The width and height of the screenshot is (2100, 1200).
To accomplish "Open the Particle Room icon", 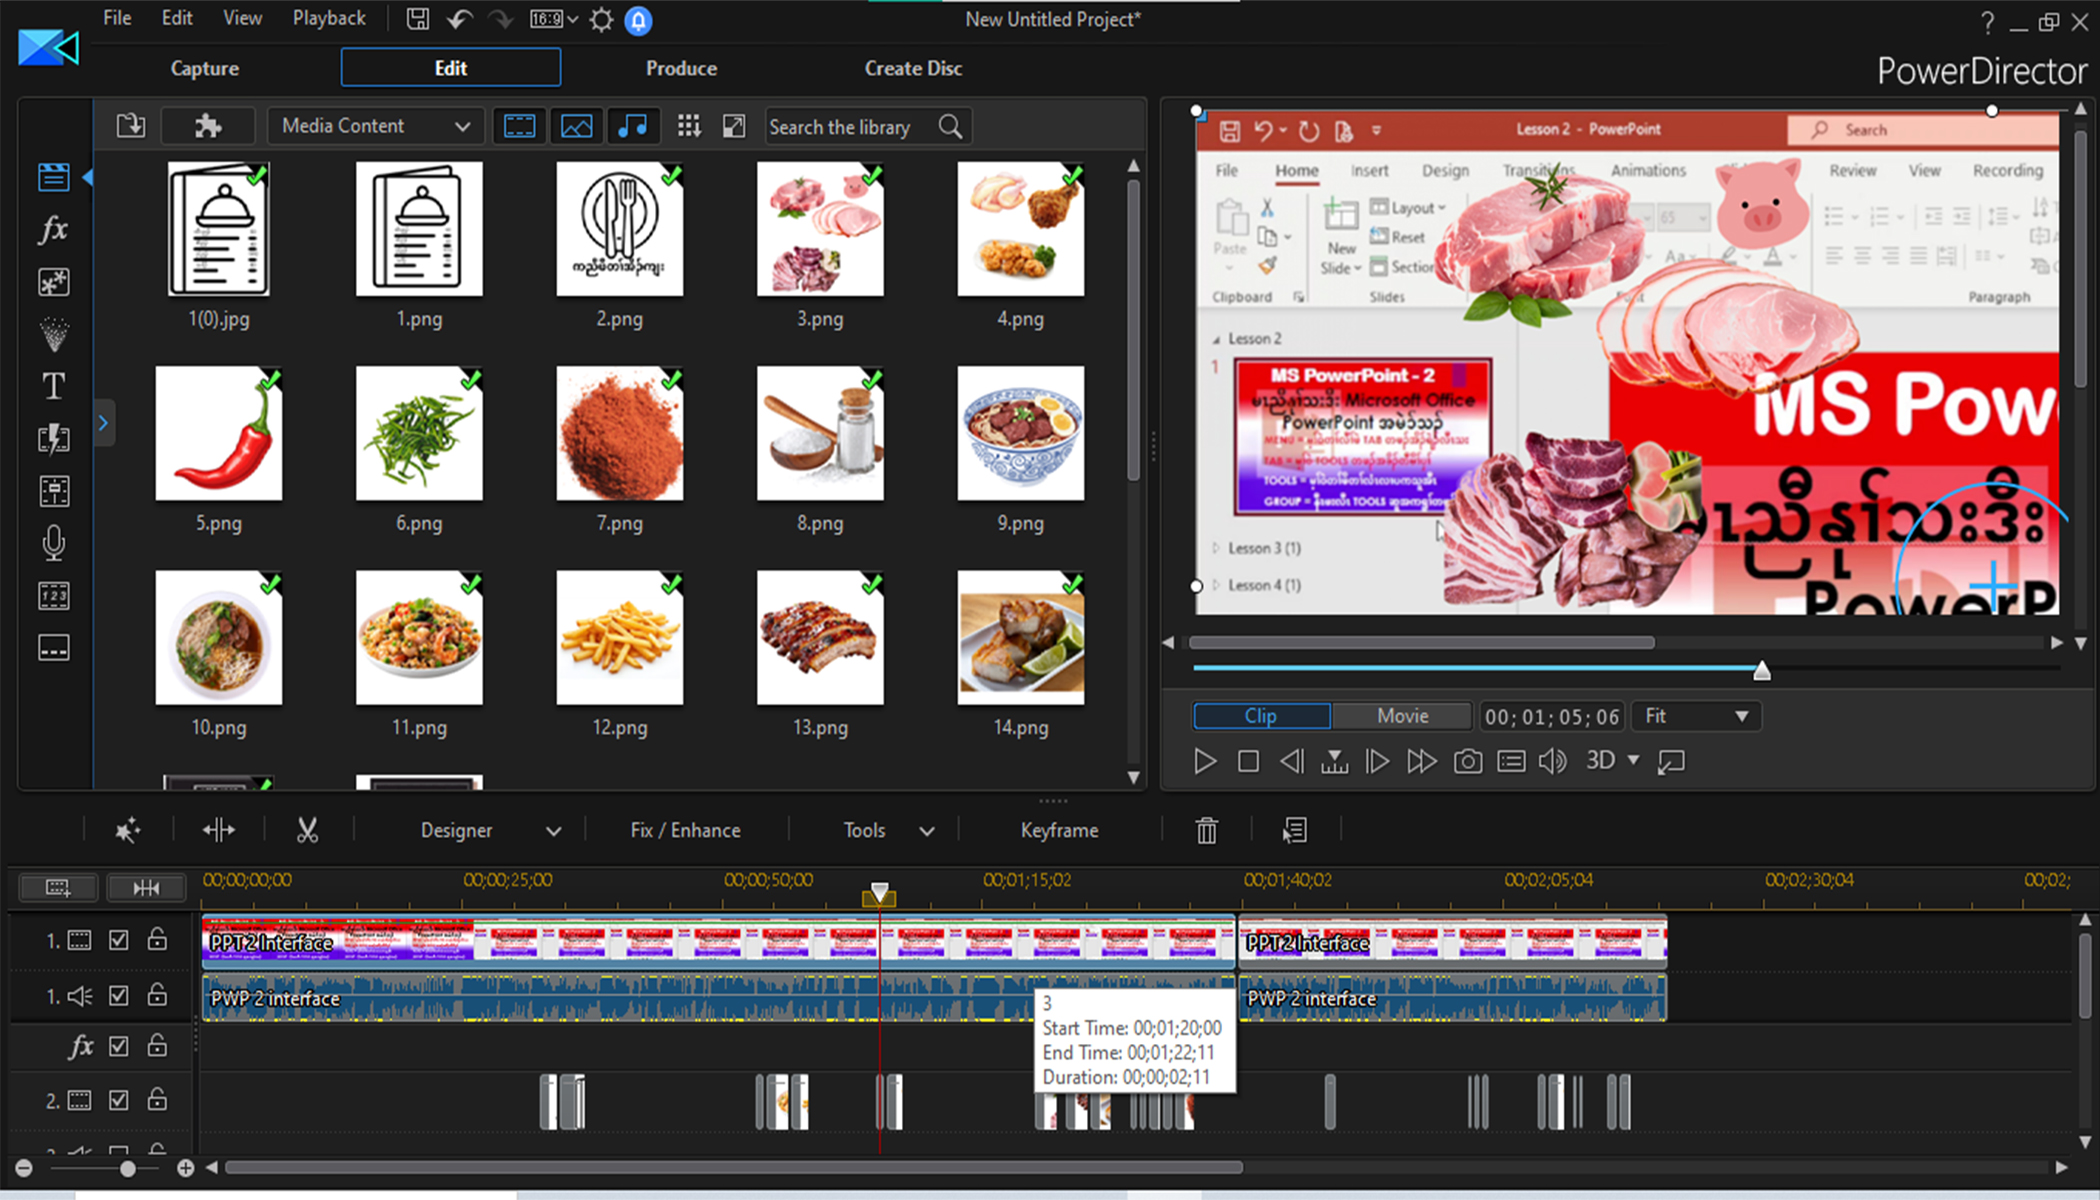I will (x=54, y=334).
